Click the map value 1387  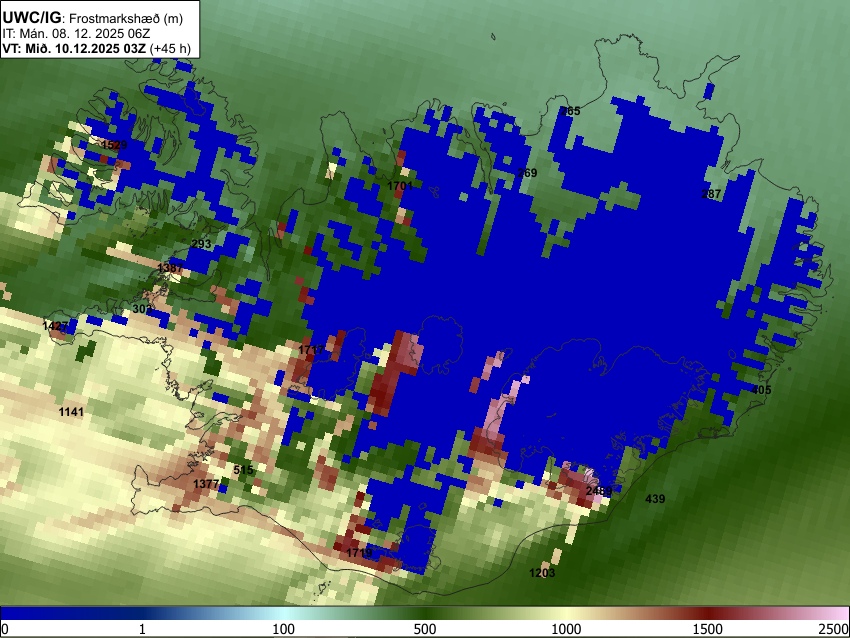point(170,268)
